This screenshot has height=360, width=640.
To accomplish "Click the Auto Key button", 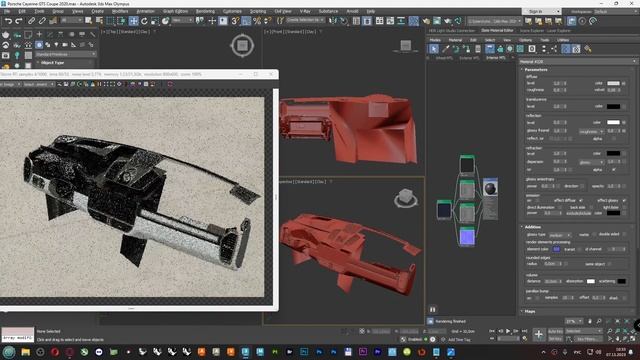I will click(x=555, y=331).
